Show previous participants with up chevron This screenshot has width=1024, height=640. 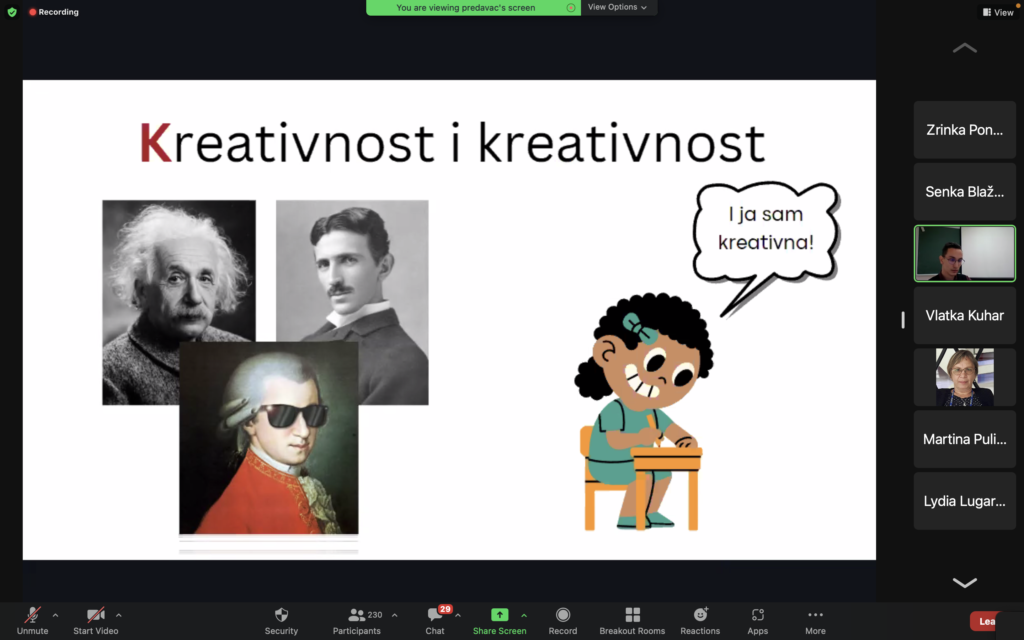coord(965,48)
